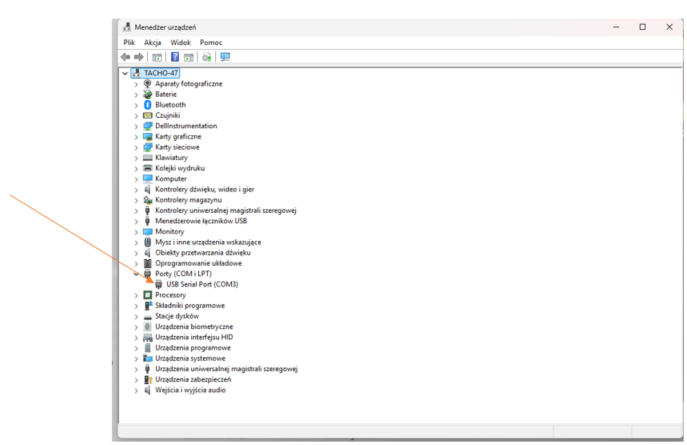Click the speaker icon of Wejścia i wyjścia audio
This screenshot has width=687, height=445.
148,390
